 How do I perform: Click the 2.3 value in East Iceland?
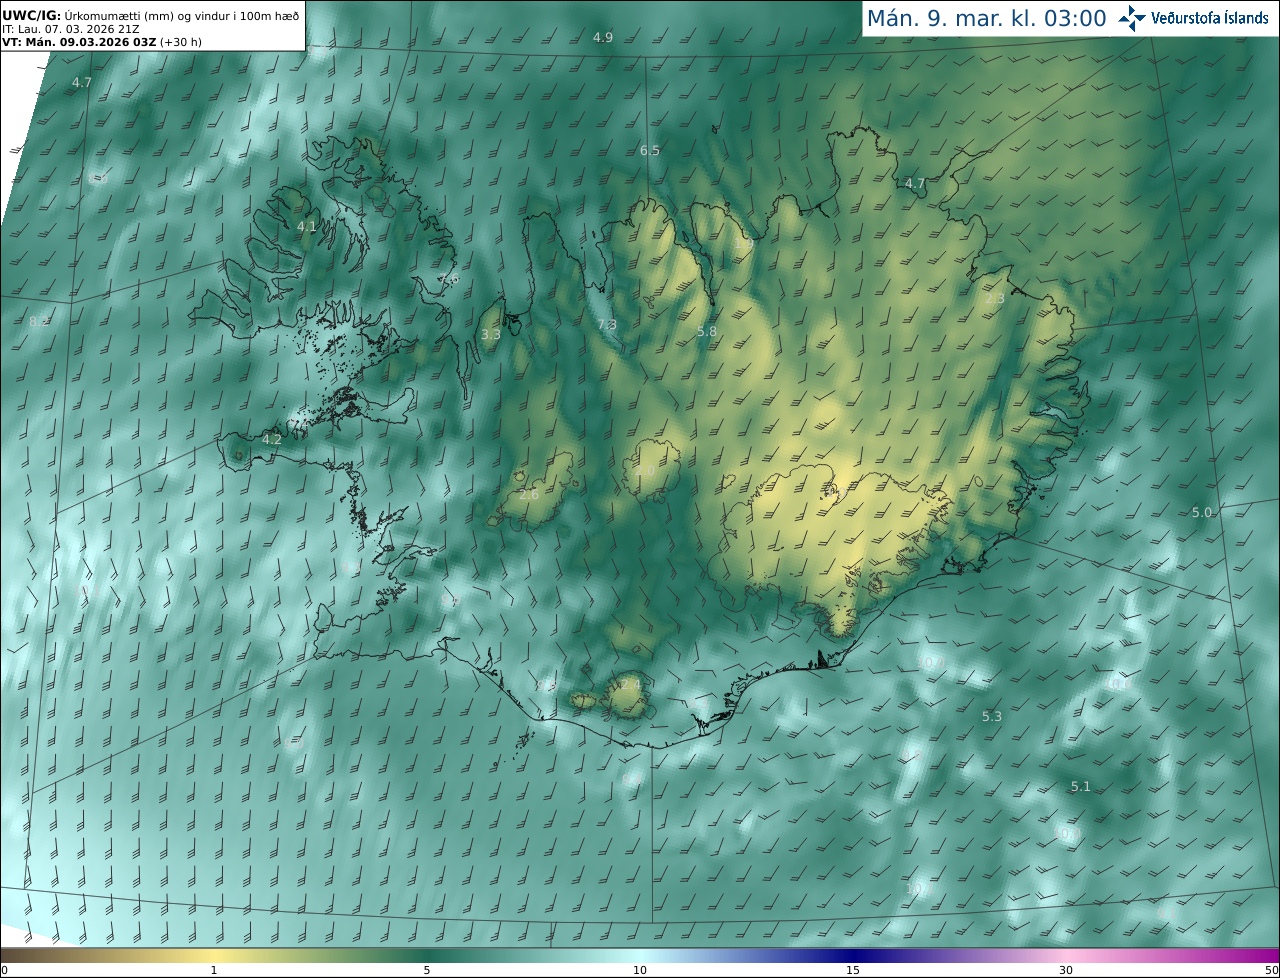coord(995,299)
